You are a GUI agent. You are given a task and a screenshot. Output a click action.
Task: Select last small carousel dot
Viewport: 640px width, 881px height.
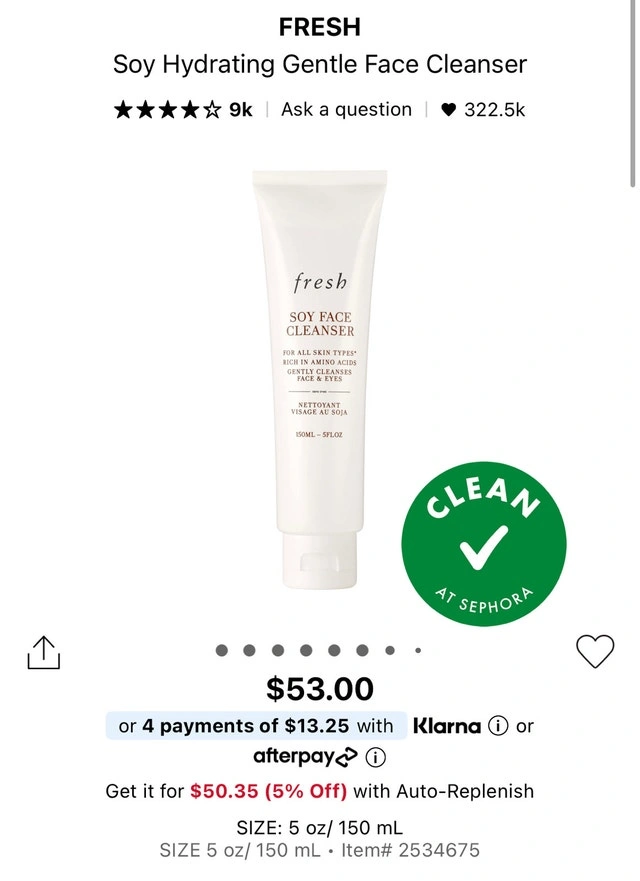pos(418,651)
